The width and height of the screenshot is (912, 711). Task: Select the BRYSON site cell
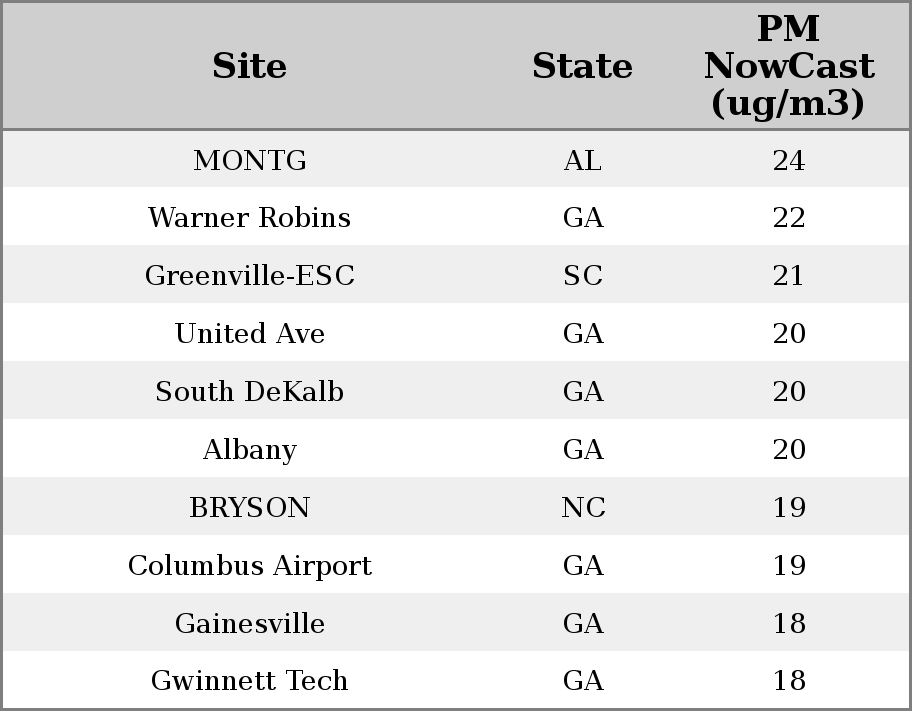pos(249,508)
